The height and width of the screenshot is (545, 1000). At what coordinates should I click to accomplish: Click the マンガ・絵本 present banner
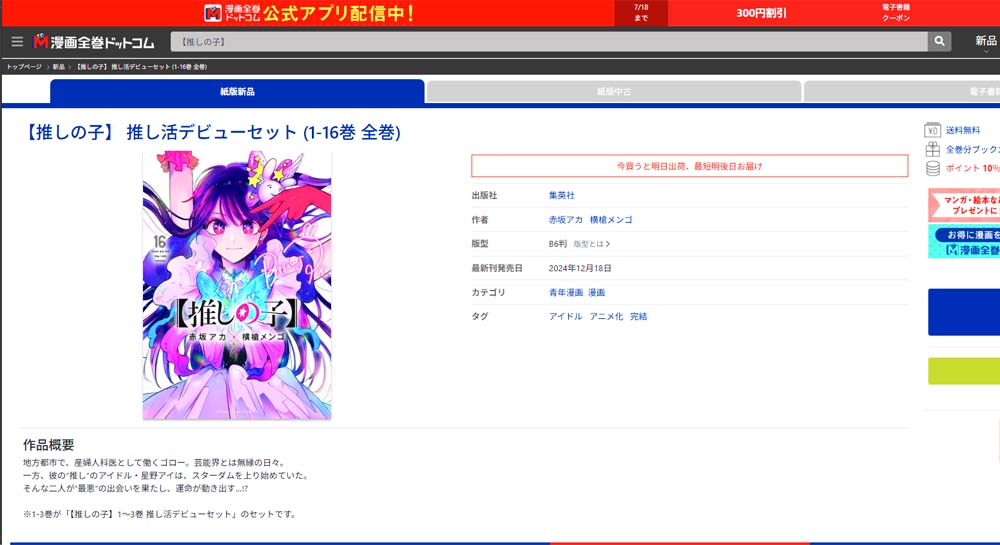[x=964, y=205]
